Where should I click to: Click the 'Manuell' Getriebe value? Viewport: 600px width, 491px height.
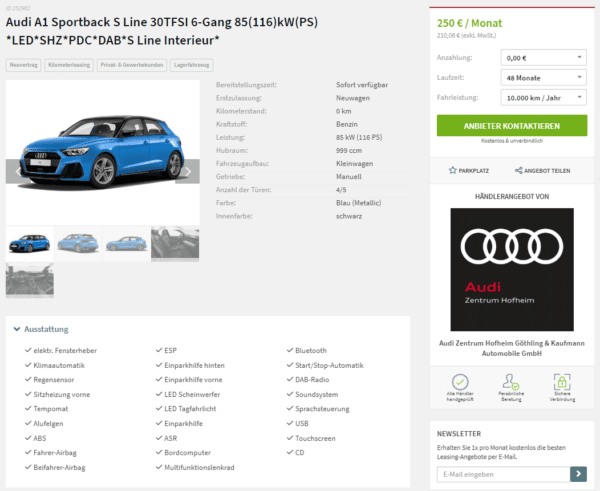[x=349, y=177]
